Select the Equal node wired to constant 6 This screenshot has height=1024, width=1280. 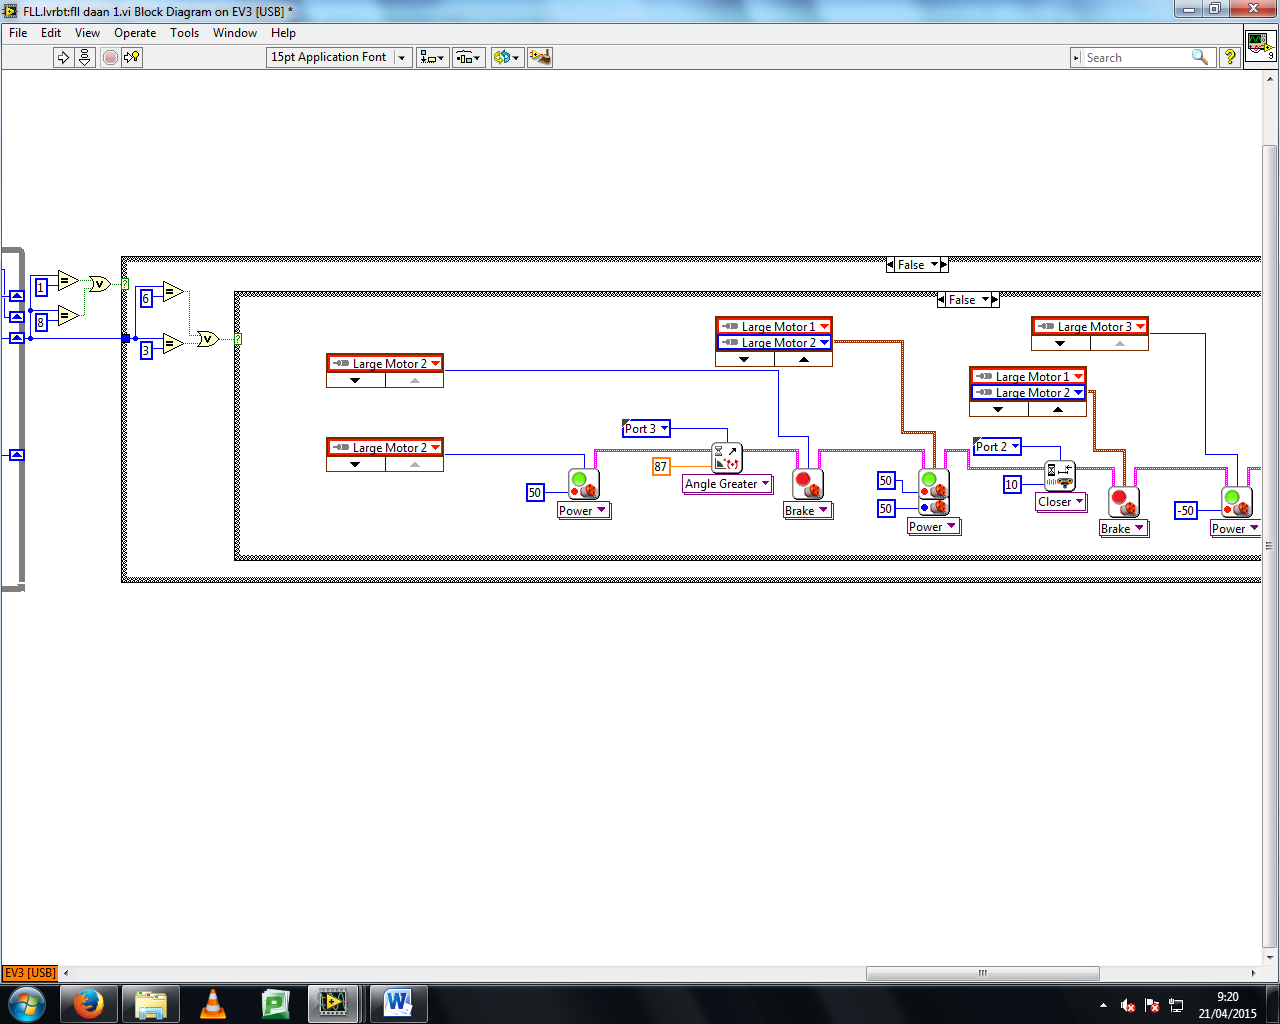tap(174, 292)
